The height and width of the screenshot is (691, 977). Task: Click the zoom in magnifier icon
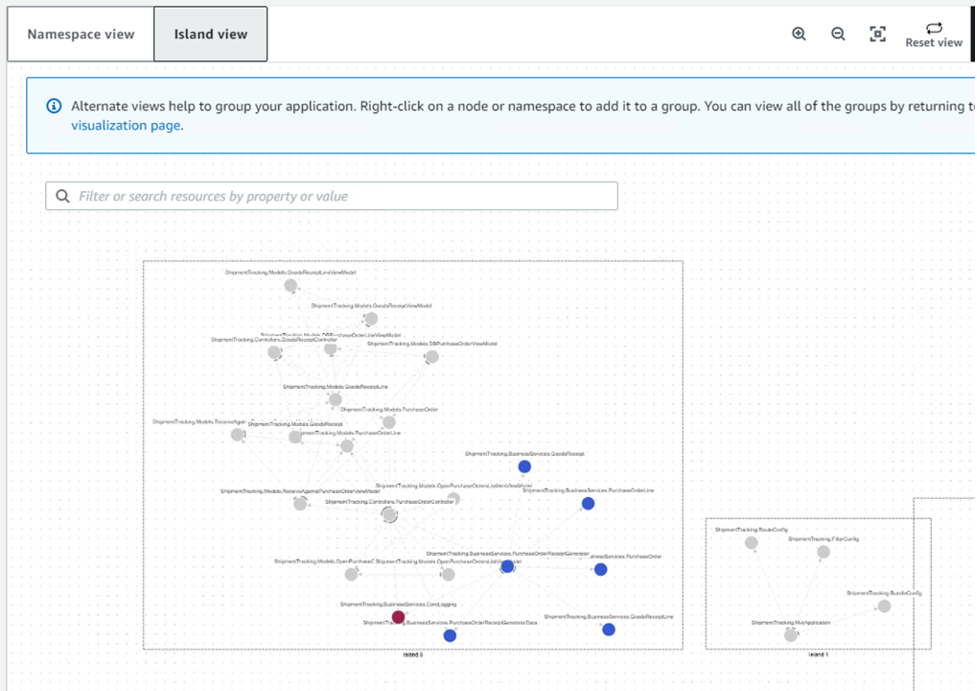click(x=799, y=33)
